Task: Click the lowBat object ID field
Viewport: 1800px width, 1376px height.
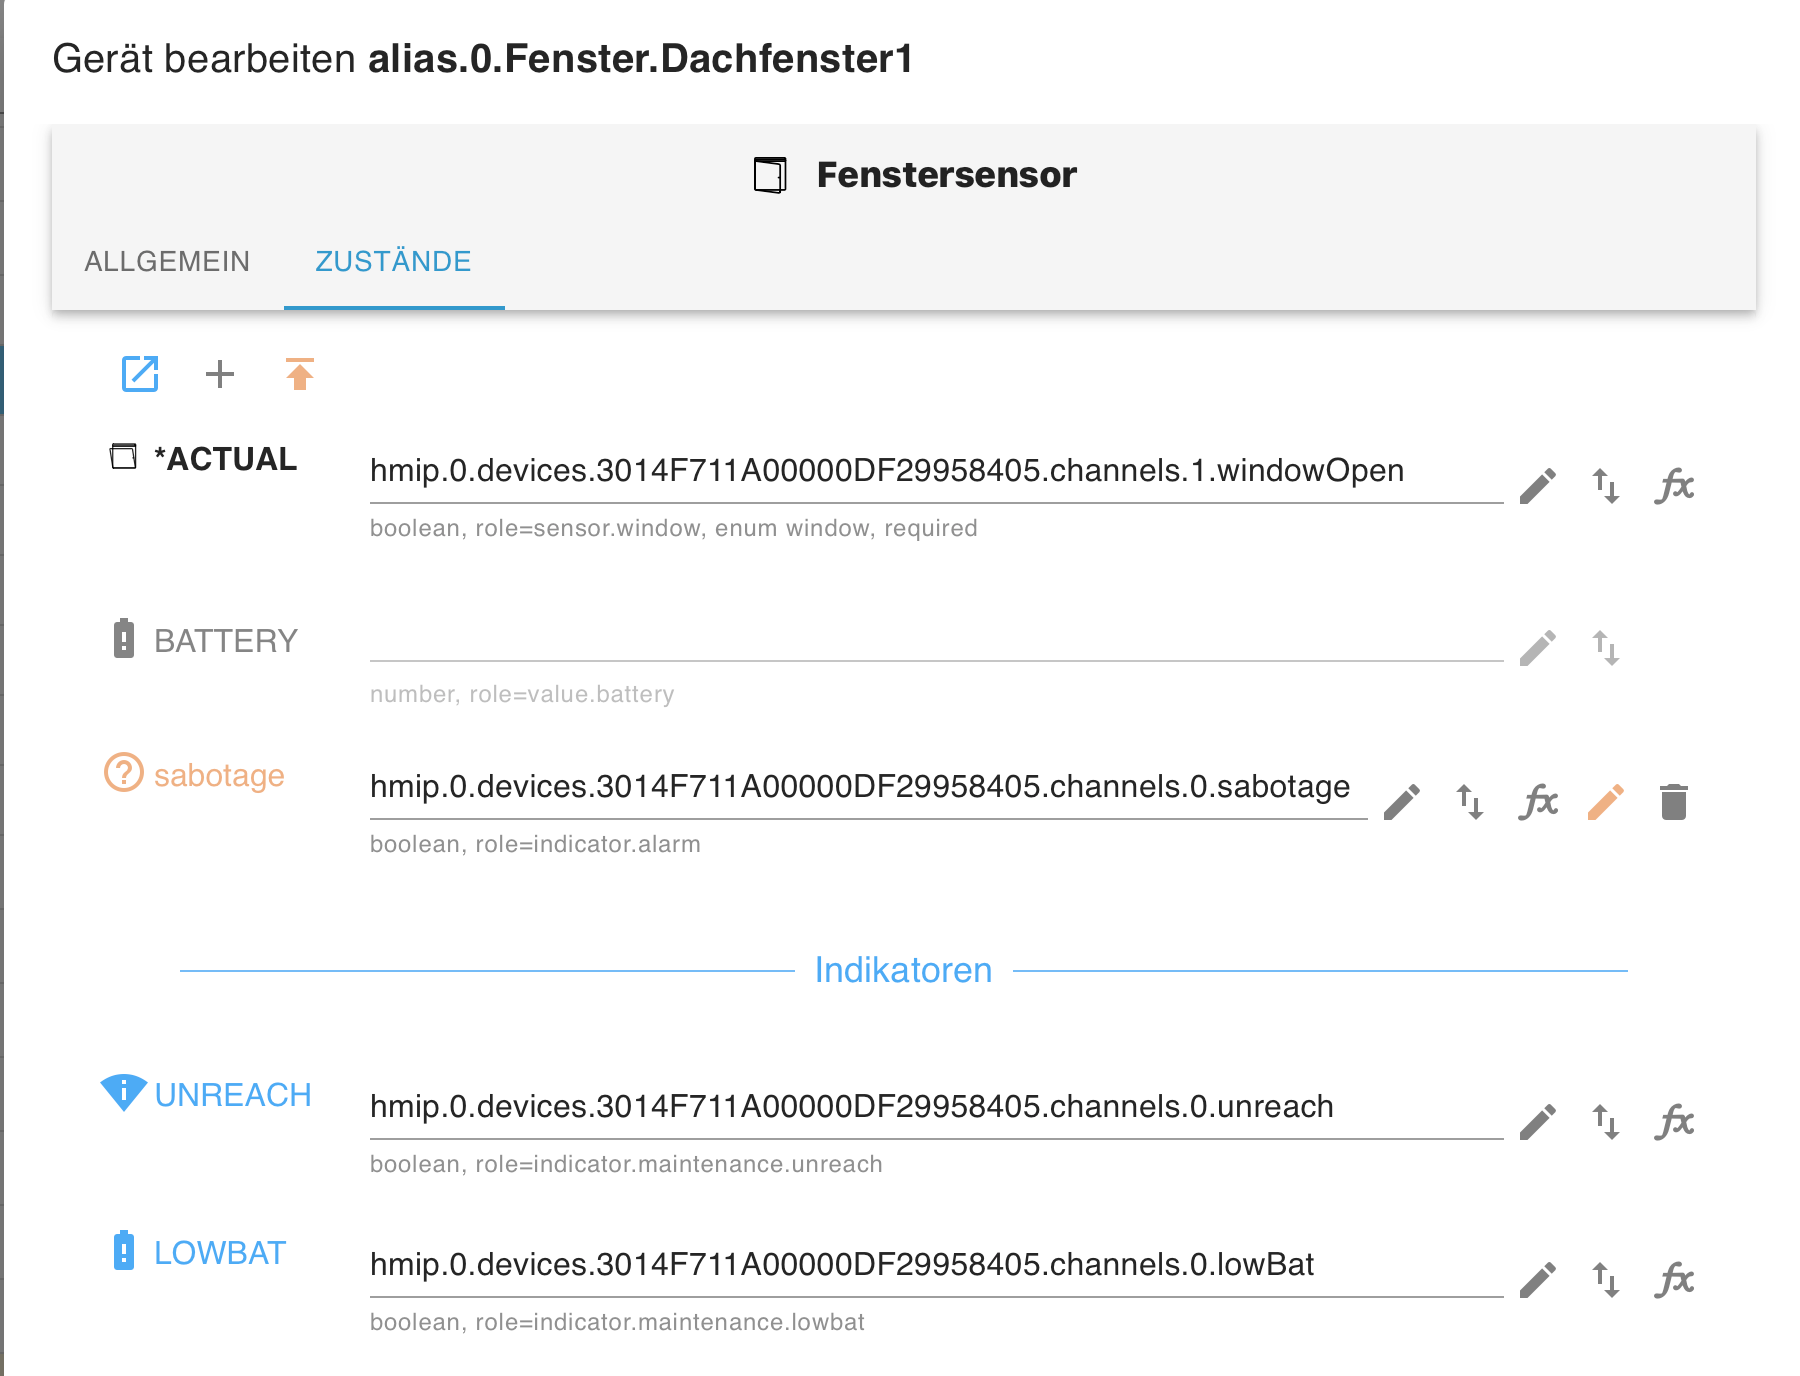Action: coord(935,1265)
